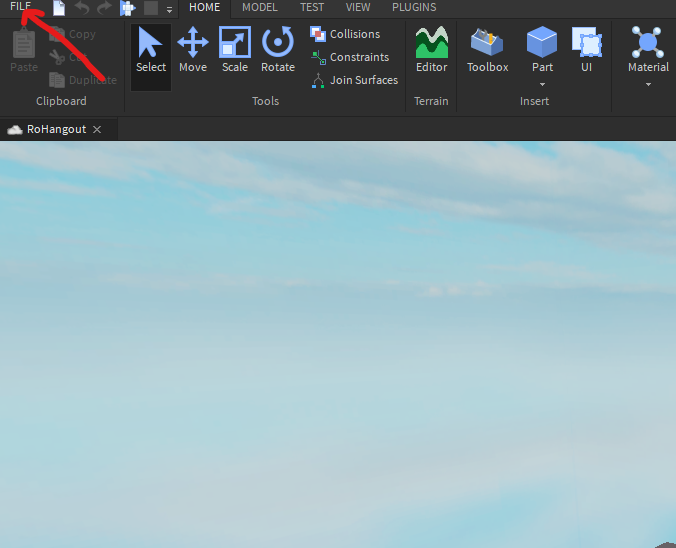Screen dimensions: 676x548
Task: Activate the Move tool
Action: click(x=193, y=49)
